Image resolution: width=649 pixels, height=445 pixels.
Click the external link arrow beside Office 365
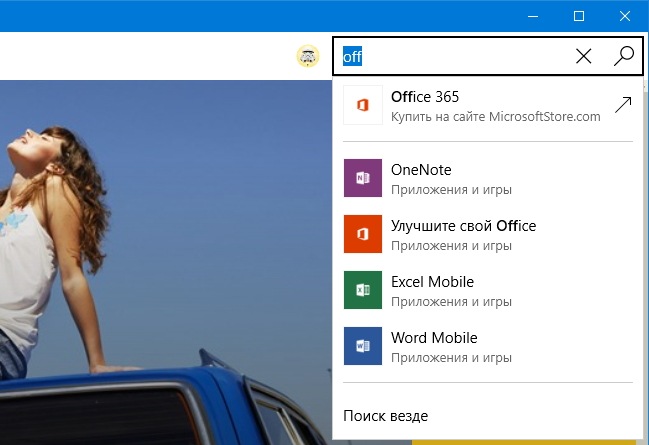pos(623,105)
